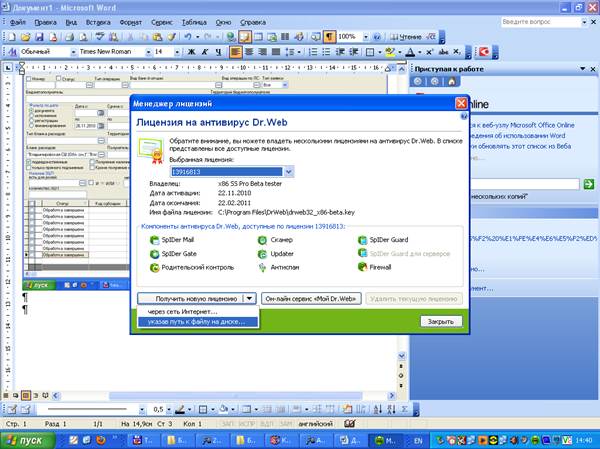The image size is (600, 449).
Task: Center text in Word formatting toolbar
Action: coord(249,52)
